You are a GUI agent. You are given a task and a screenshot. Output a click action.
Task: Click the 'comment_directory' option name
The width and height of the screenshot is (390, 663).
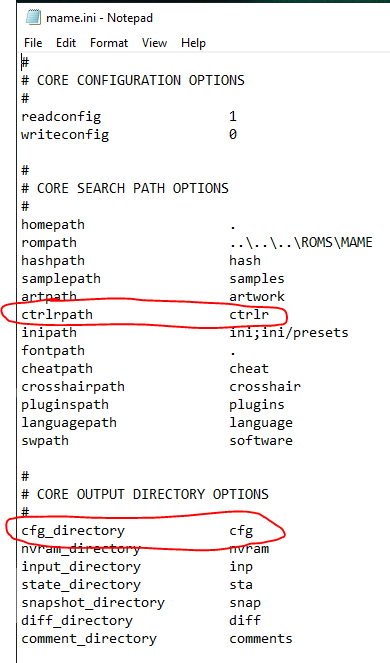(x=89, y=639)
